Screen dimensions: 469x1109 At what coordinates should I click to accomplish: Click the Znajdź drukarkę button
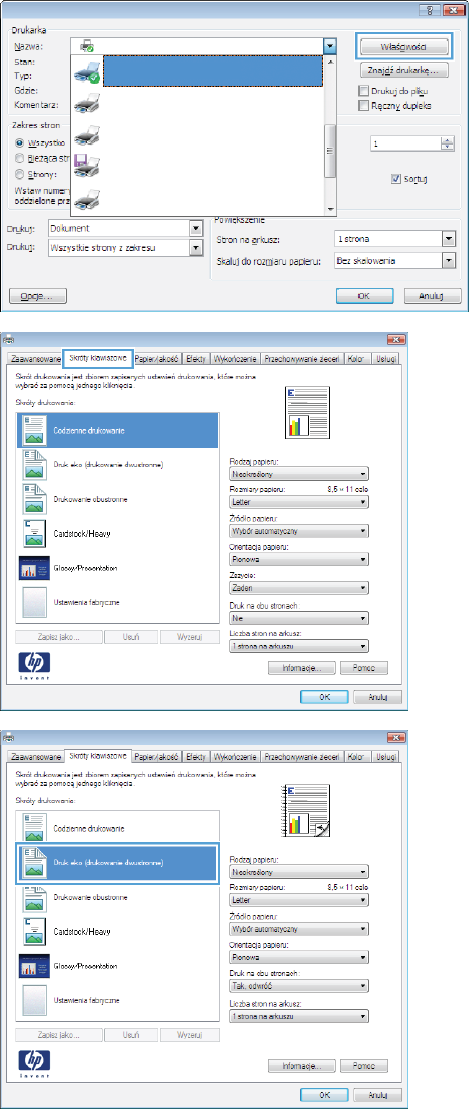[x=405, y=70]
